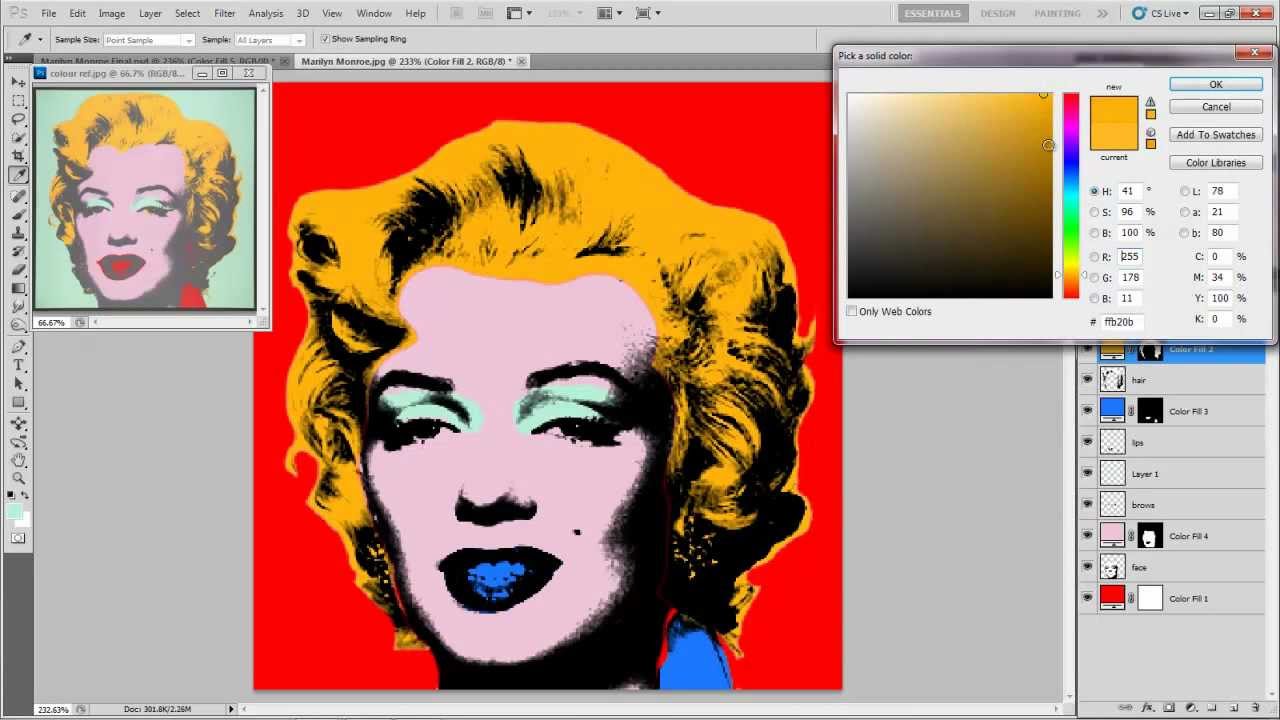This screenshot has width=1280, height=720.
Task: Open the Sample Size dropdown
Action: pos(149,40)
